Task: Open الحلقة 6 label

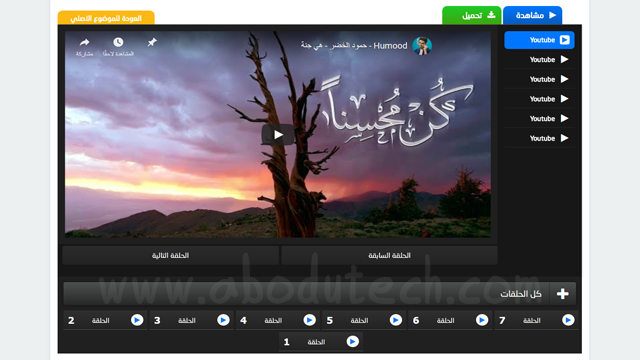Action: [x=446, y=320]
